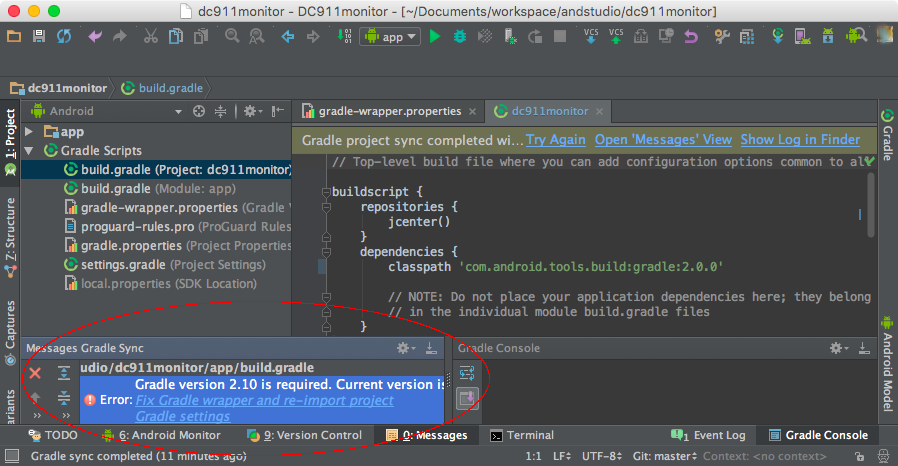Open the Gradle Console gear menu
This screenshot has width=898, height=466.
[838, 348]
